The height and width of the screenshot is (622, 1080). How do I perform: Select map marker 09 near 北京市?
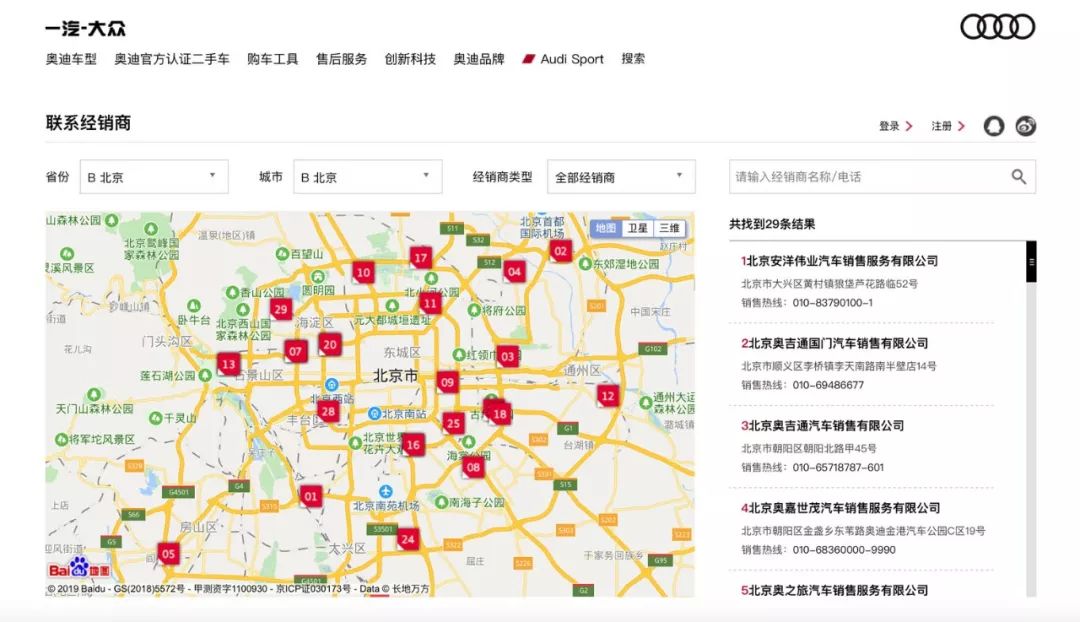[449, 383]
